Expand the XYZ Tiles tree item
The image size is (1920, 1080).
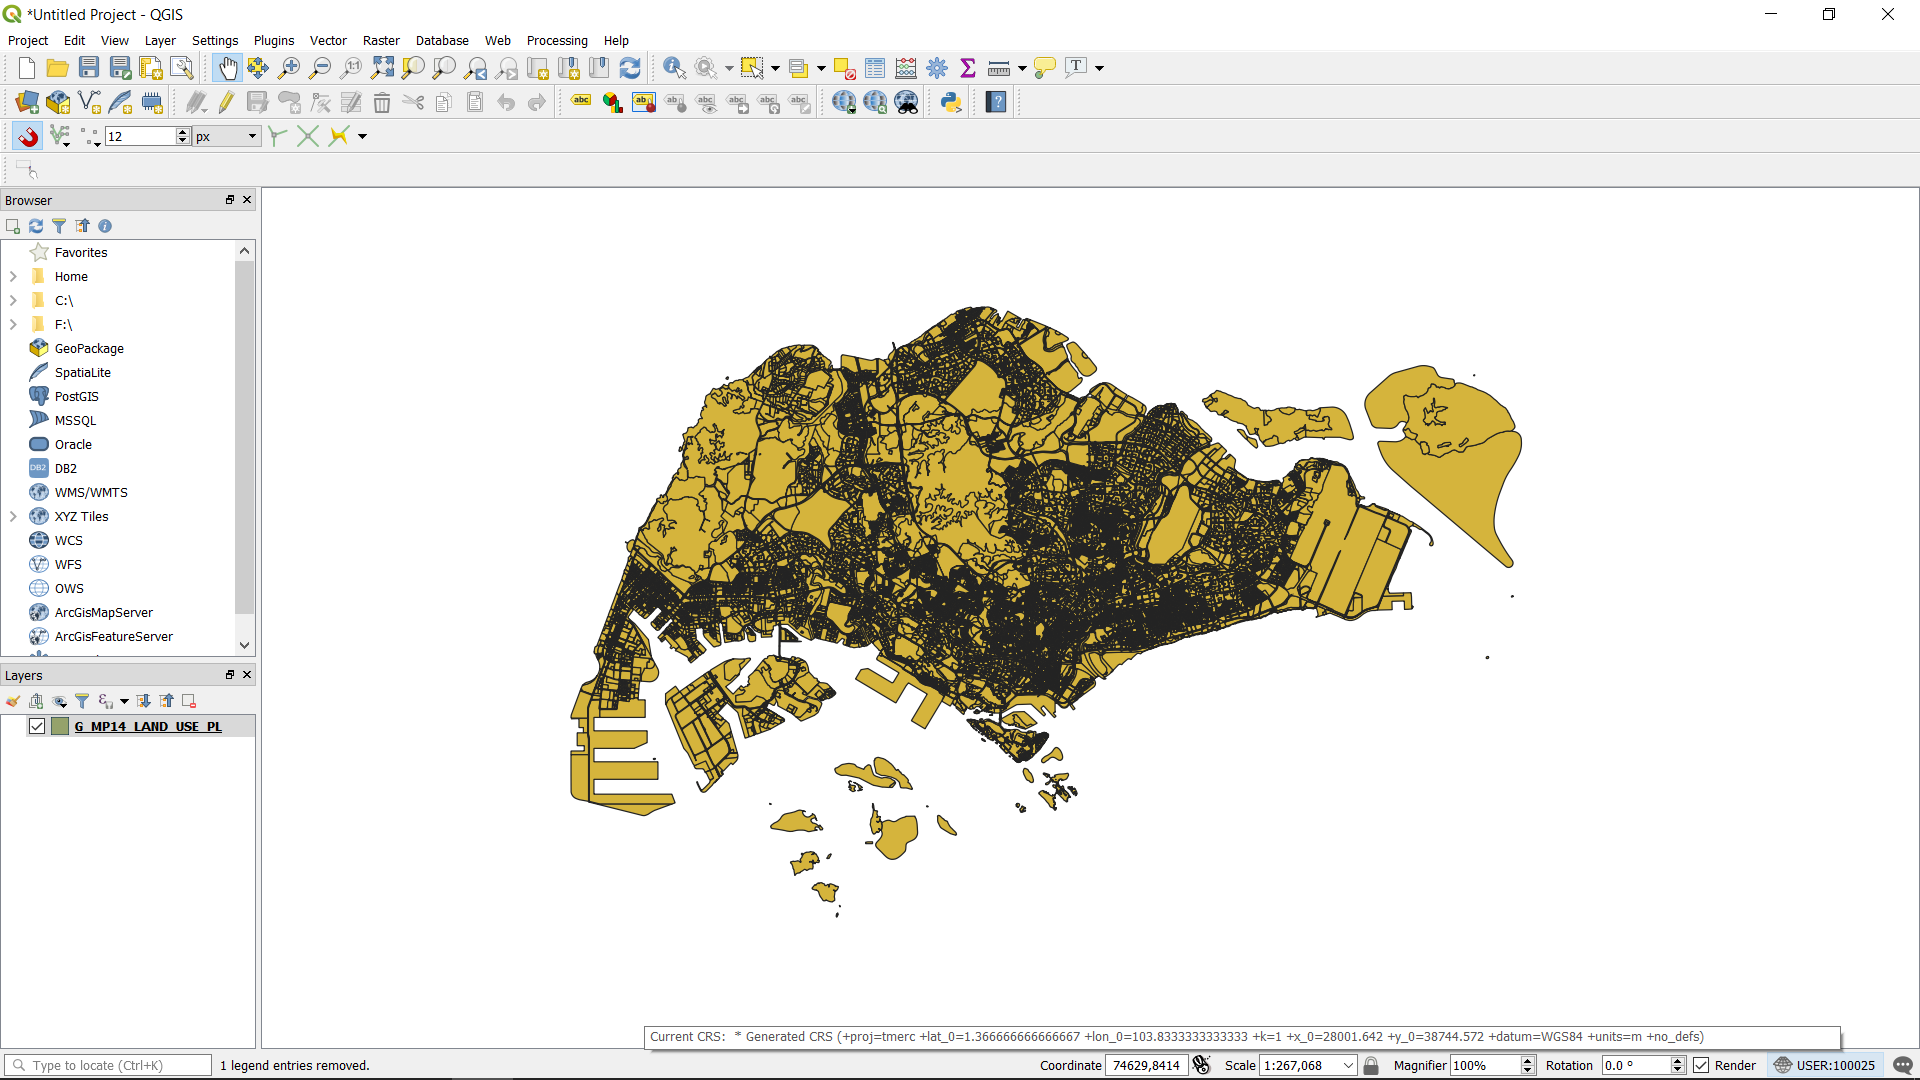coord(13,516)
